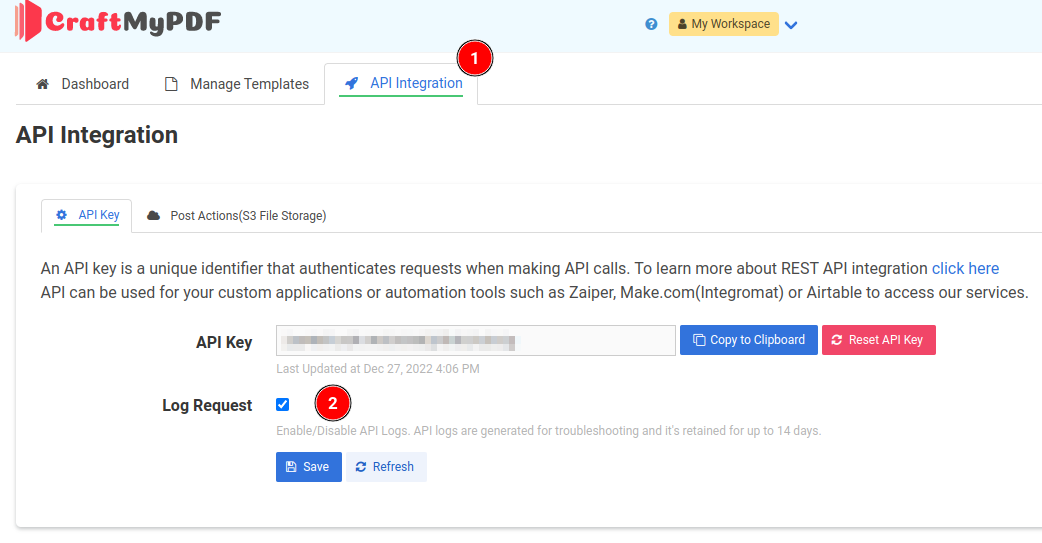Image resolution: width=1042 pixels, height=543 pixels.
Task: Expand the workspace chevron dropdown
Action: click(791, 25)
